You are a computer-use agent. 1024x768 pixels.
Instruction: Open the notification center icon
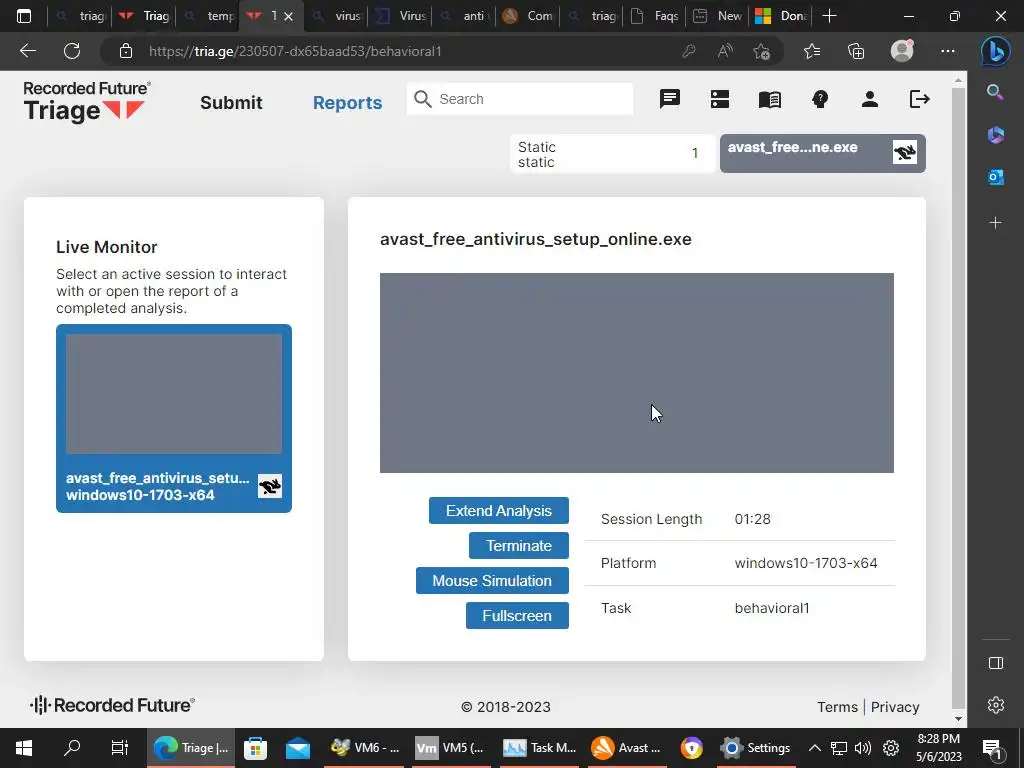[x=992, y=748]
